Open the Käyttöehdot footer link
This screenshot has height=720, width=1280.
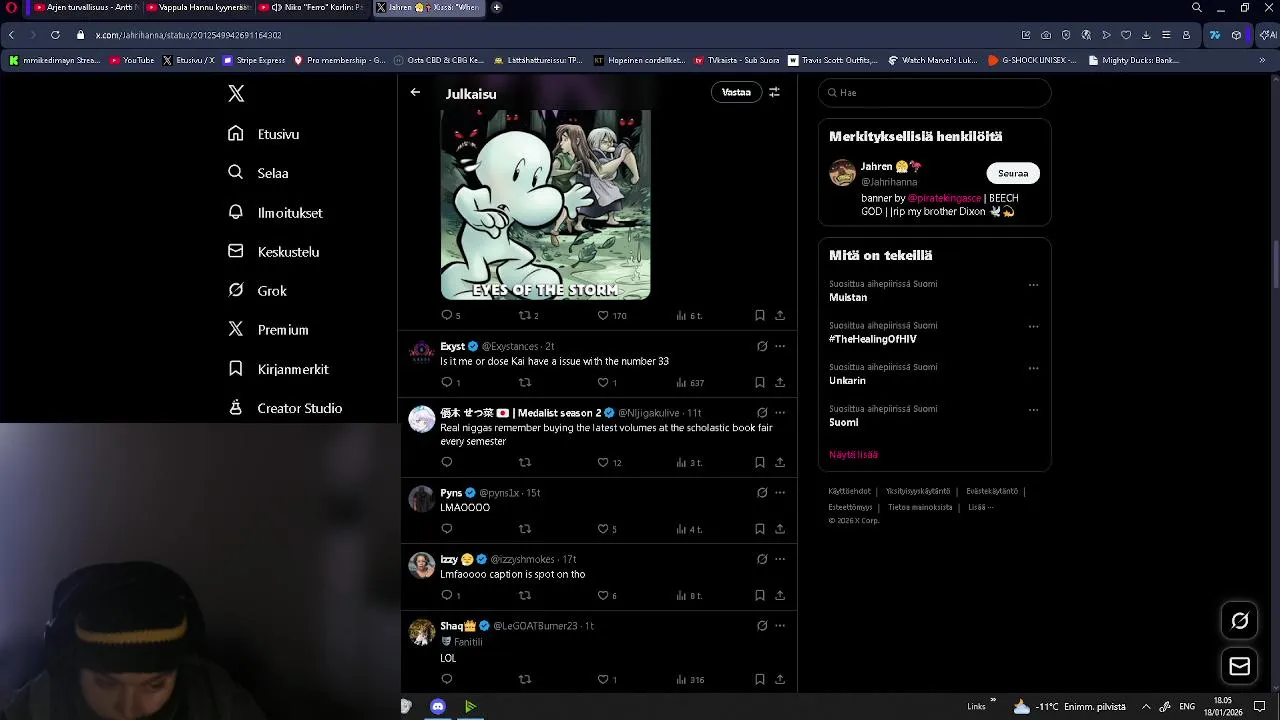849,491
